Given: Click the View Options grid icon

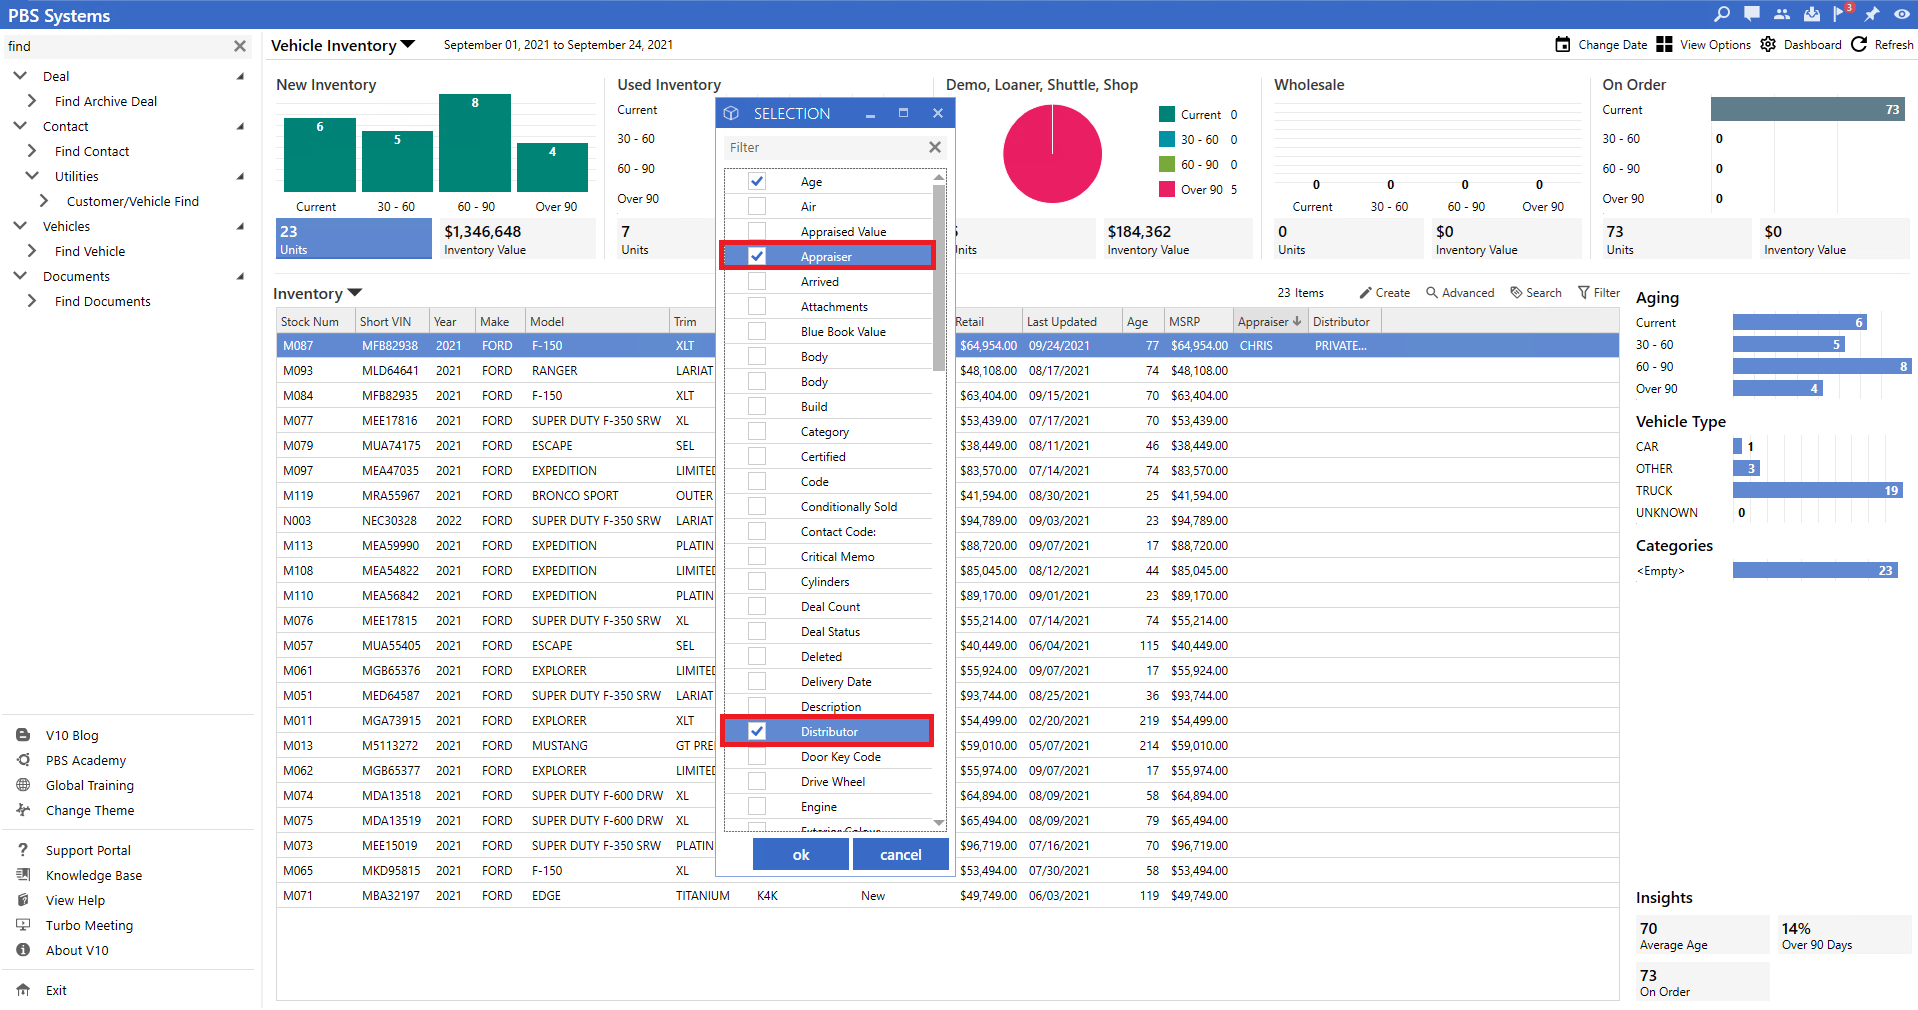Looking at the screenshot, I should tap(1664, 44).
